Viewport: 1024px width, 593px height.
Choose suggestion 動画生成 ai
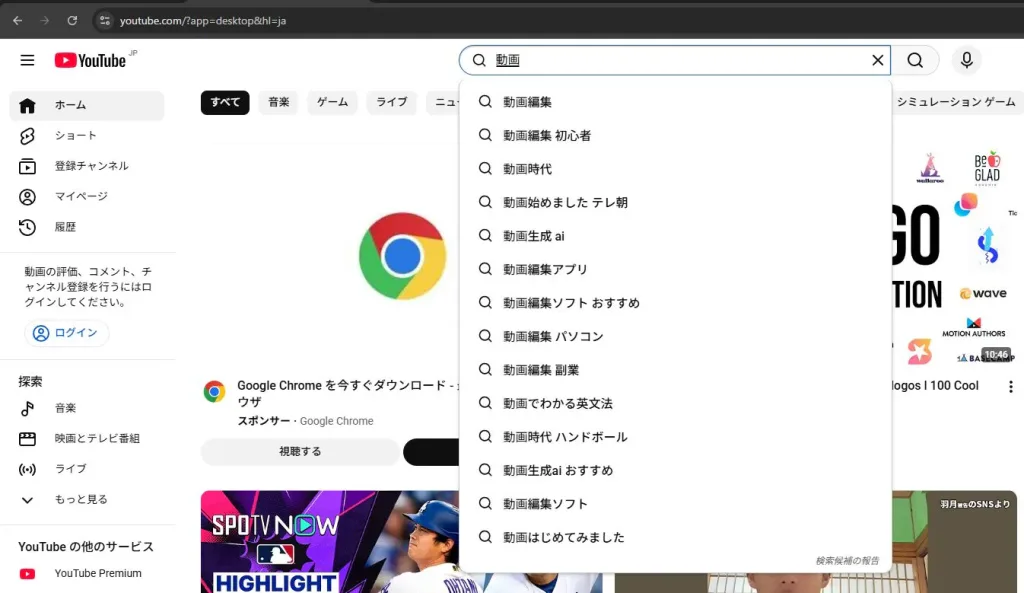pyautogui.click(x=675, y=236)
